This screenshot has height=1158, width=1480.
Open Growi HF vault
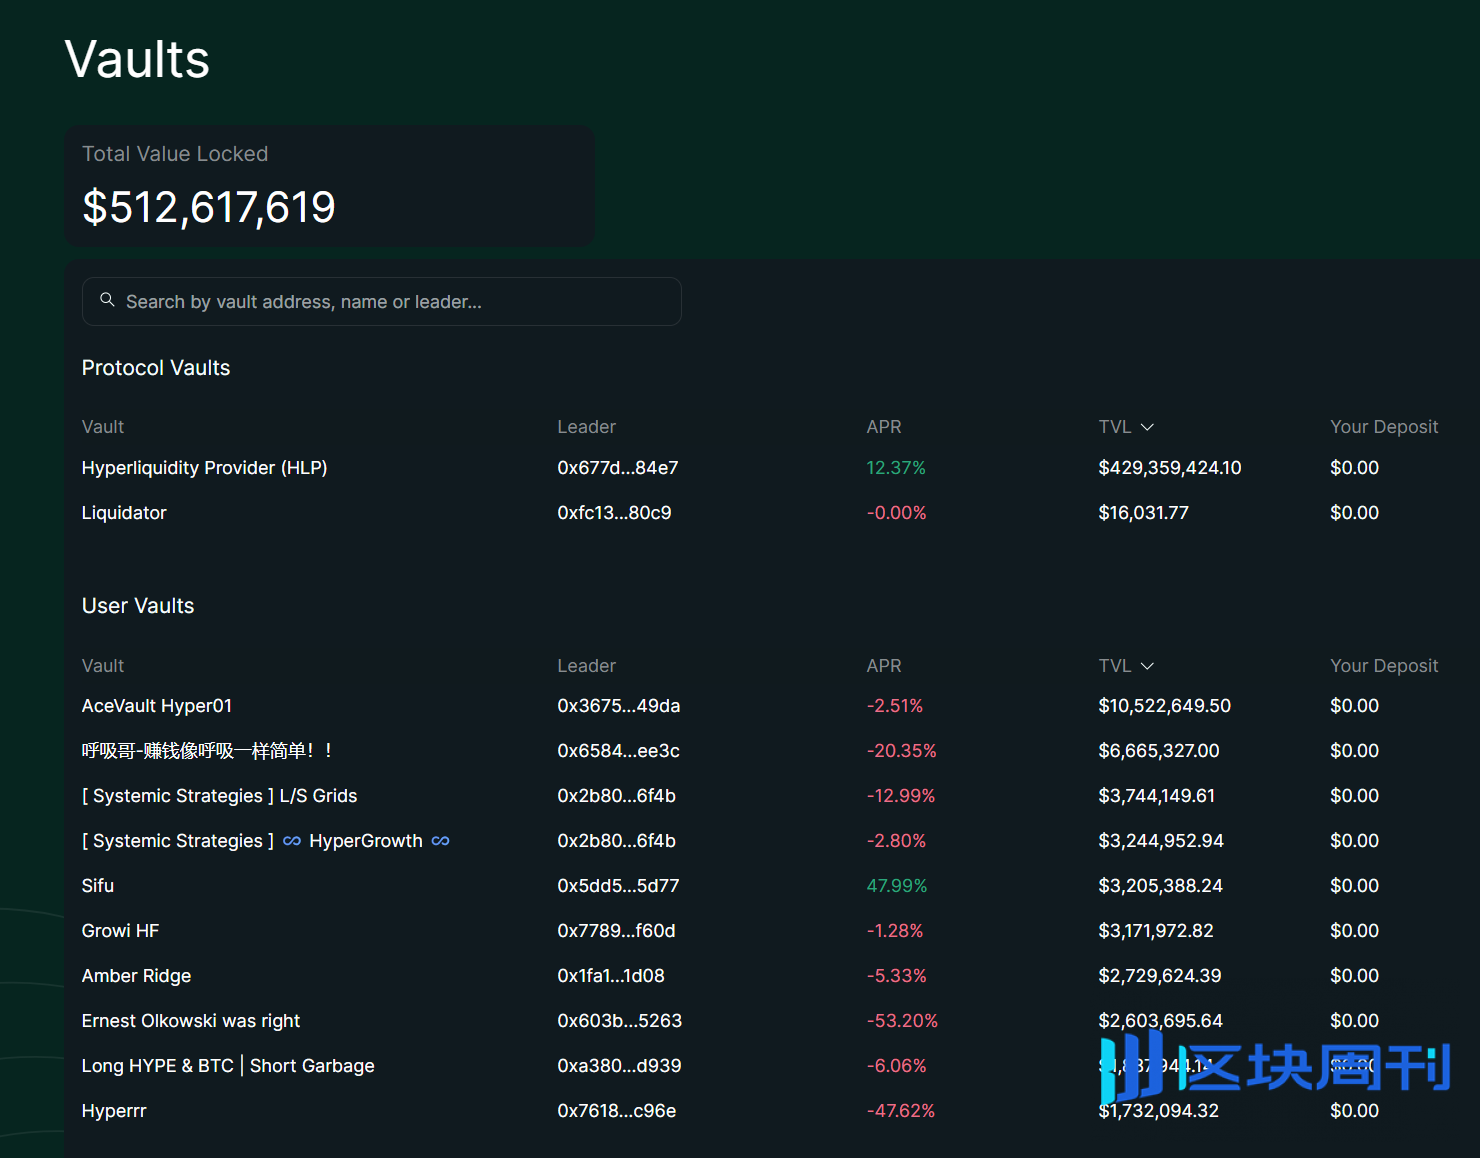pos(120,931)
